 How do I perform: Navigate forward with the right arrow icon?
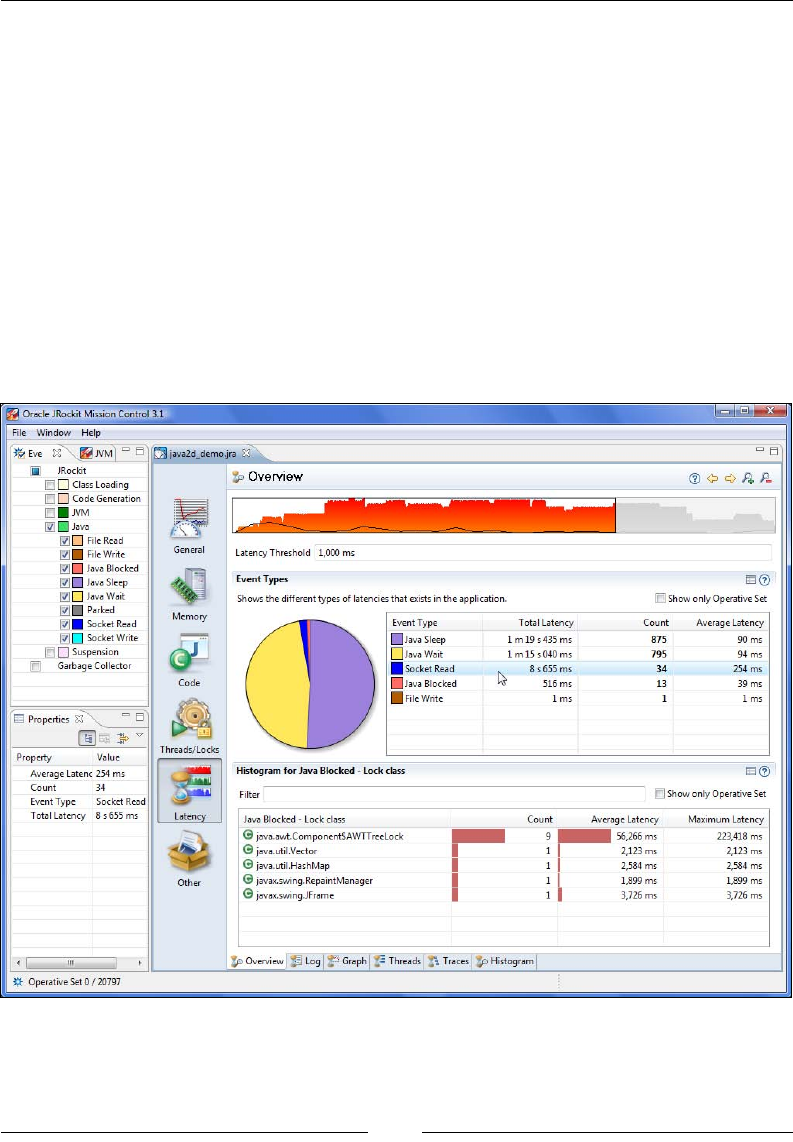(x=730, y=479)
